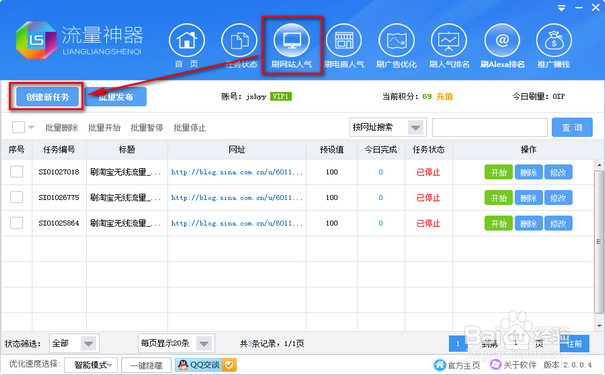Open the 首页 home icon
The image size is (605, 375).
coord(187,40)
